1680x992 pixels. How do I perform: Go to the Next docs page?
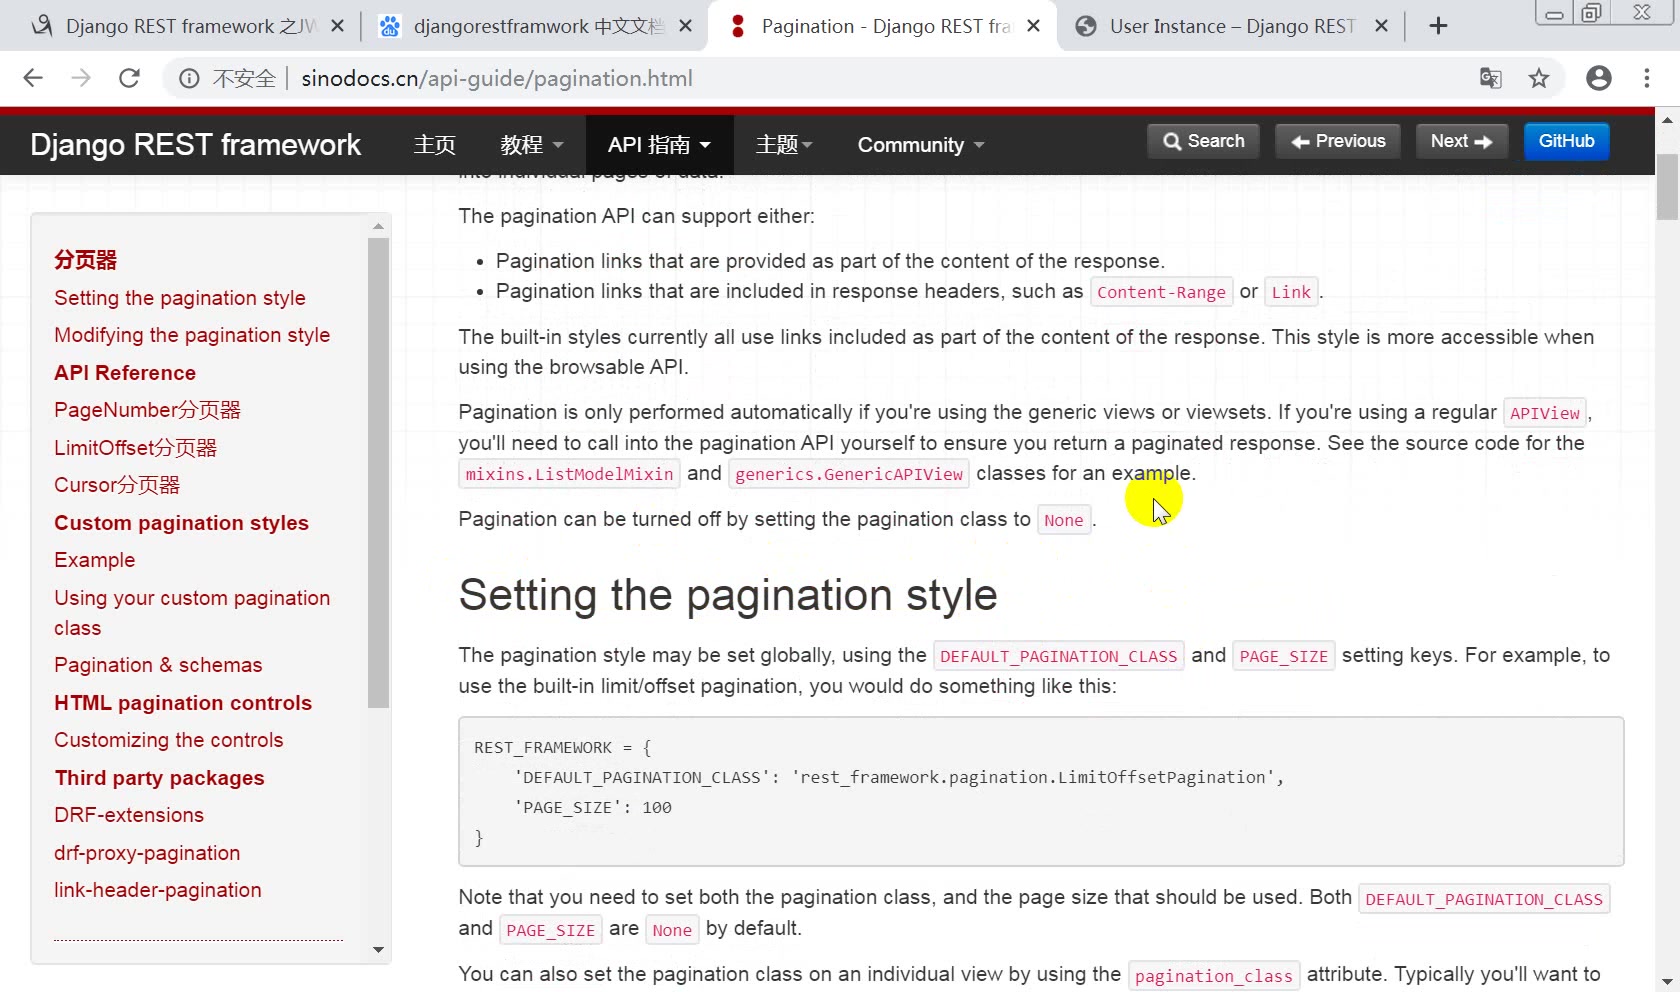1461,141
